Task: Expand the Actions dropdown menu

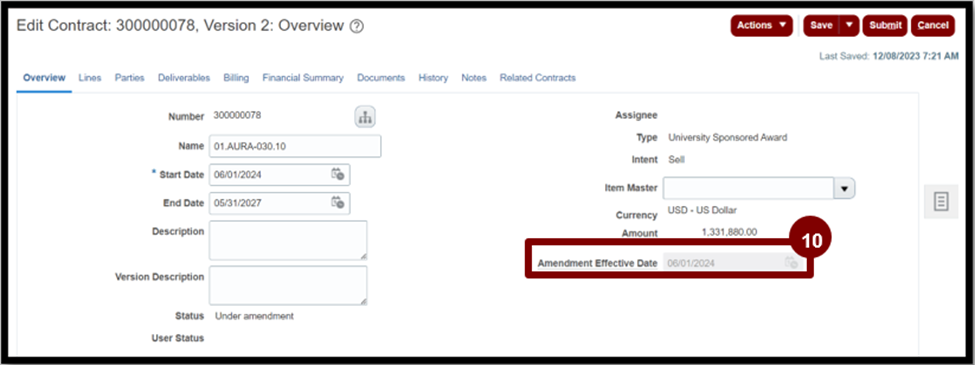Action: [x=761, y=25]
